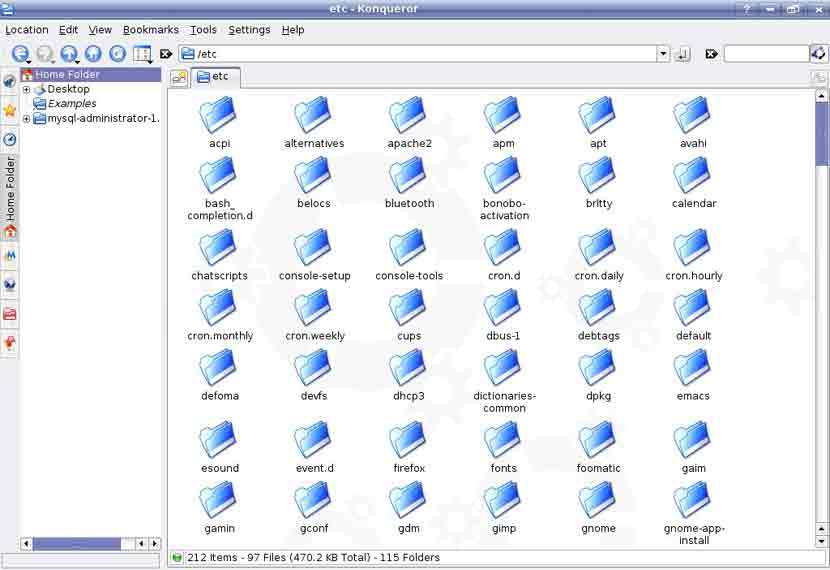Click the main pane scroll down arrow
Image resolution: width=830 pixels, height=570 pixels.
[821, 542]
